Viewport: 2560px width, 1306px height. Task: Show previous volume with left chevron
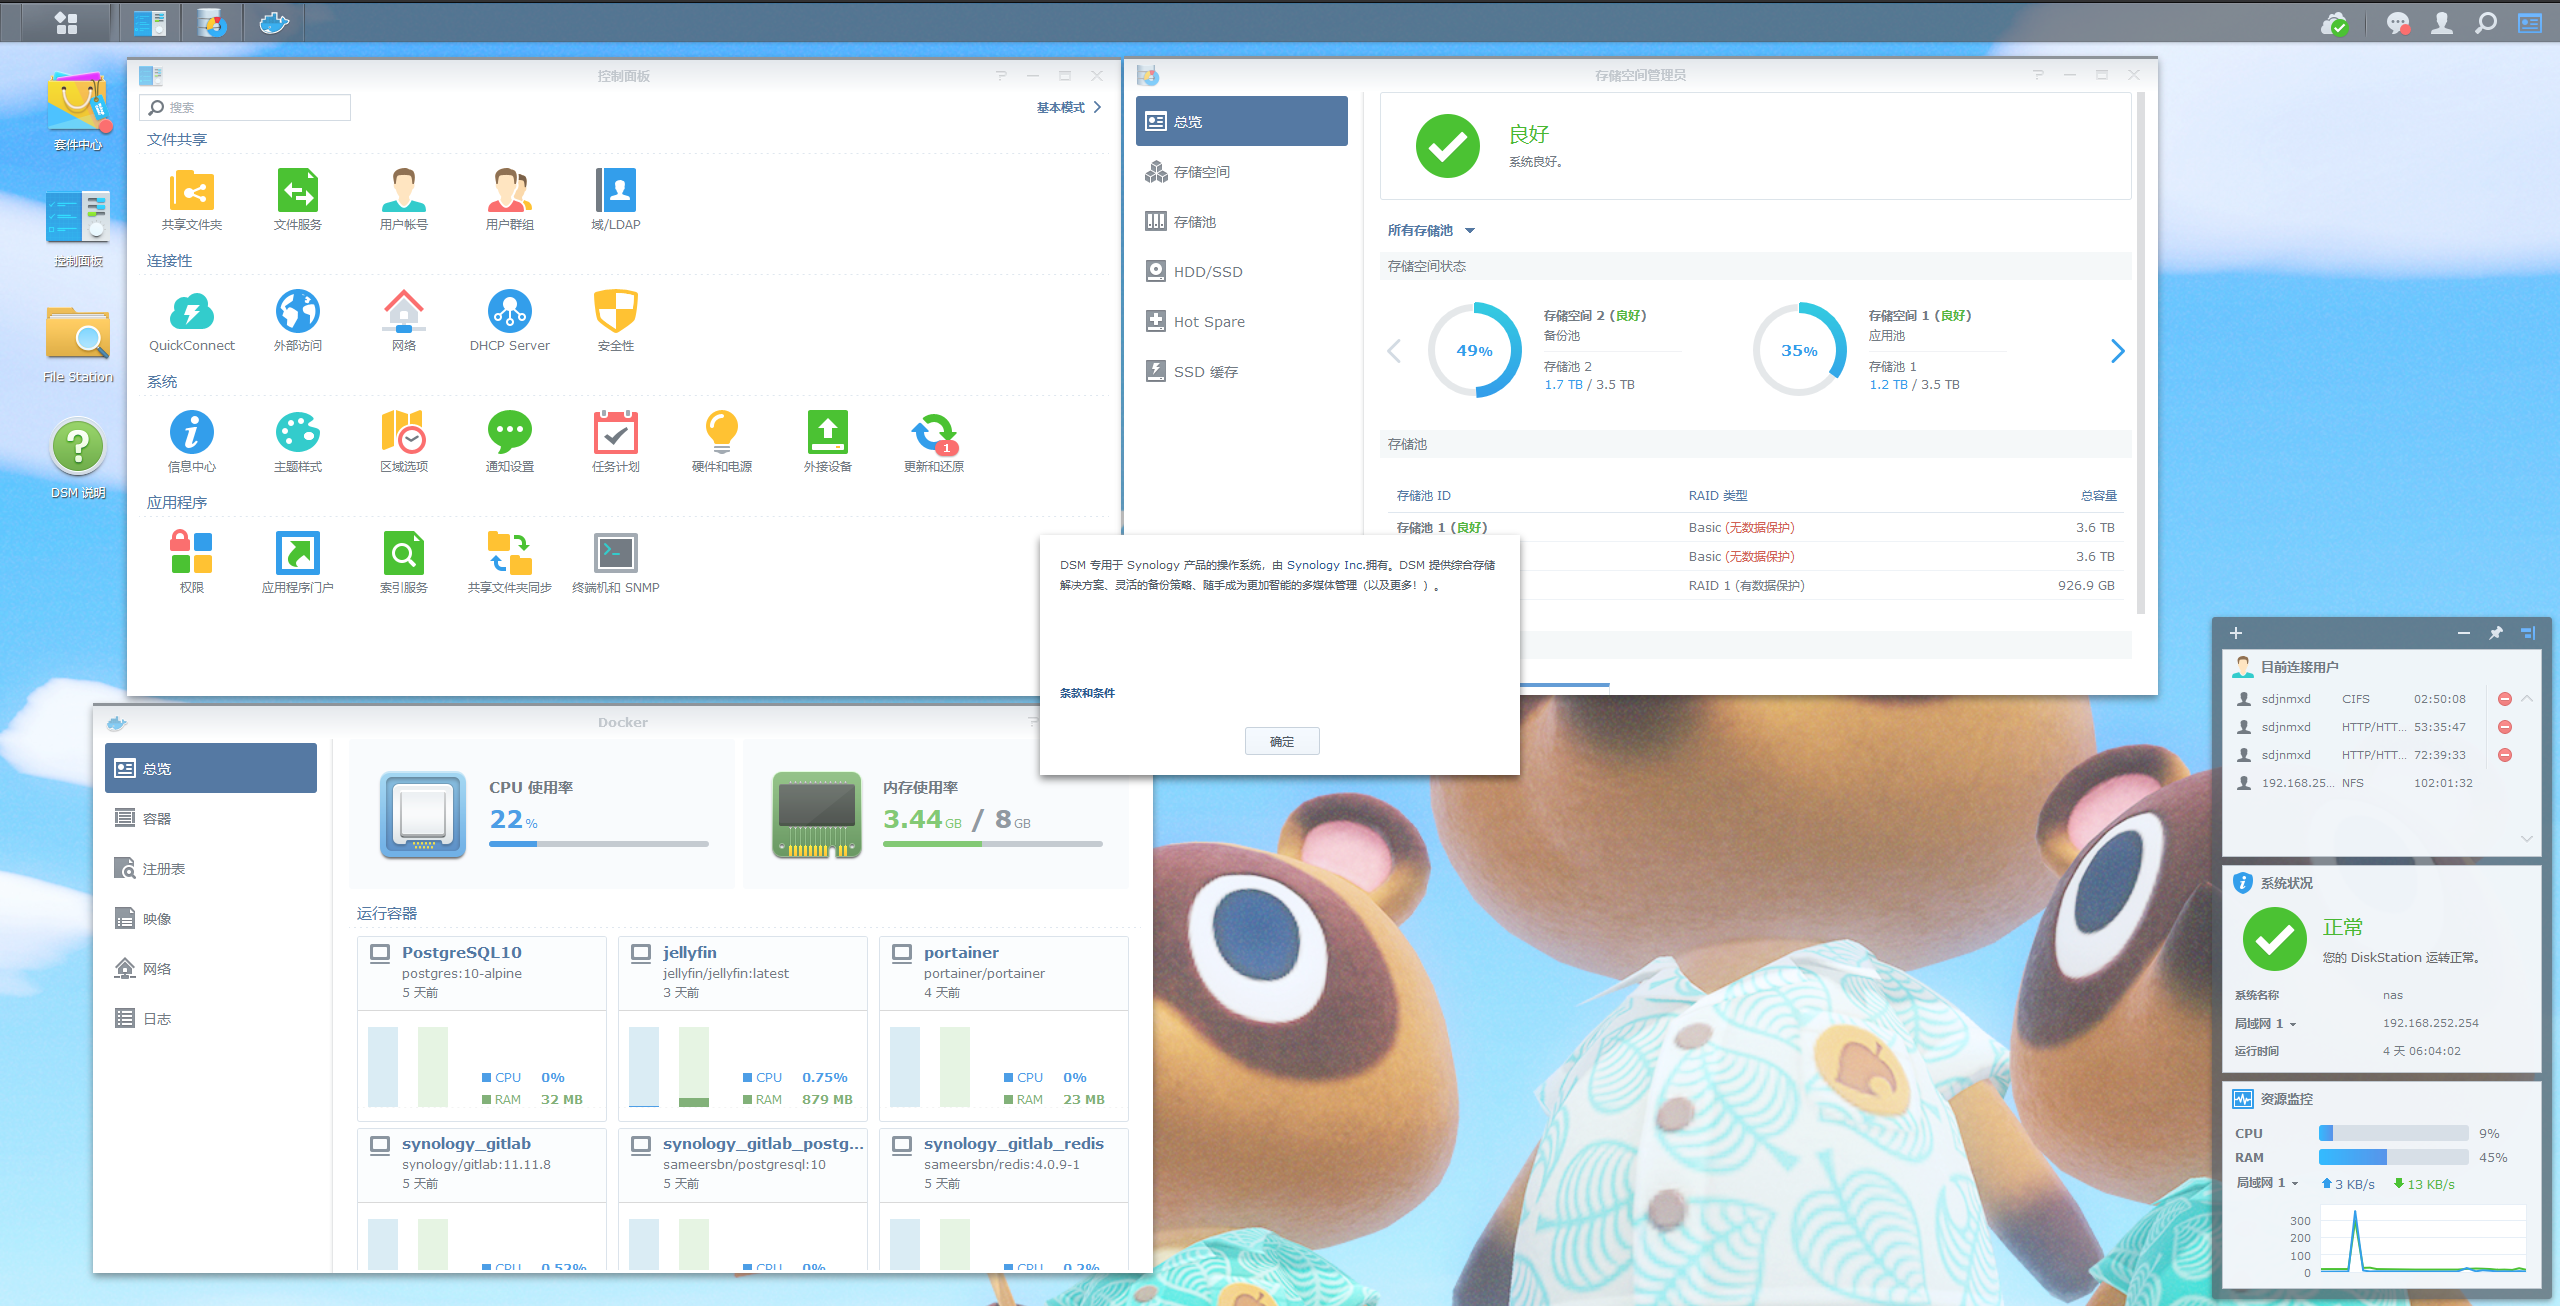pos(1395,351)
